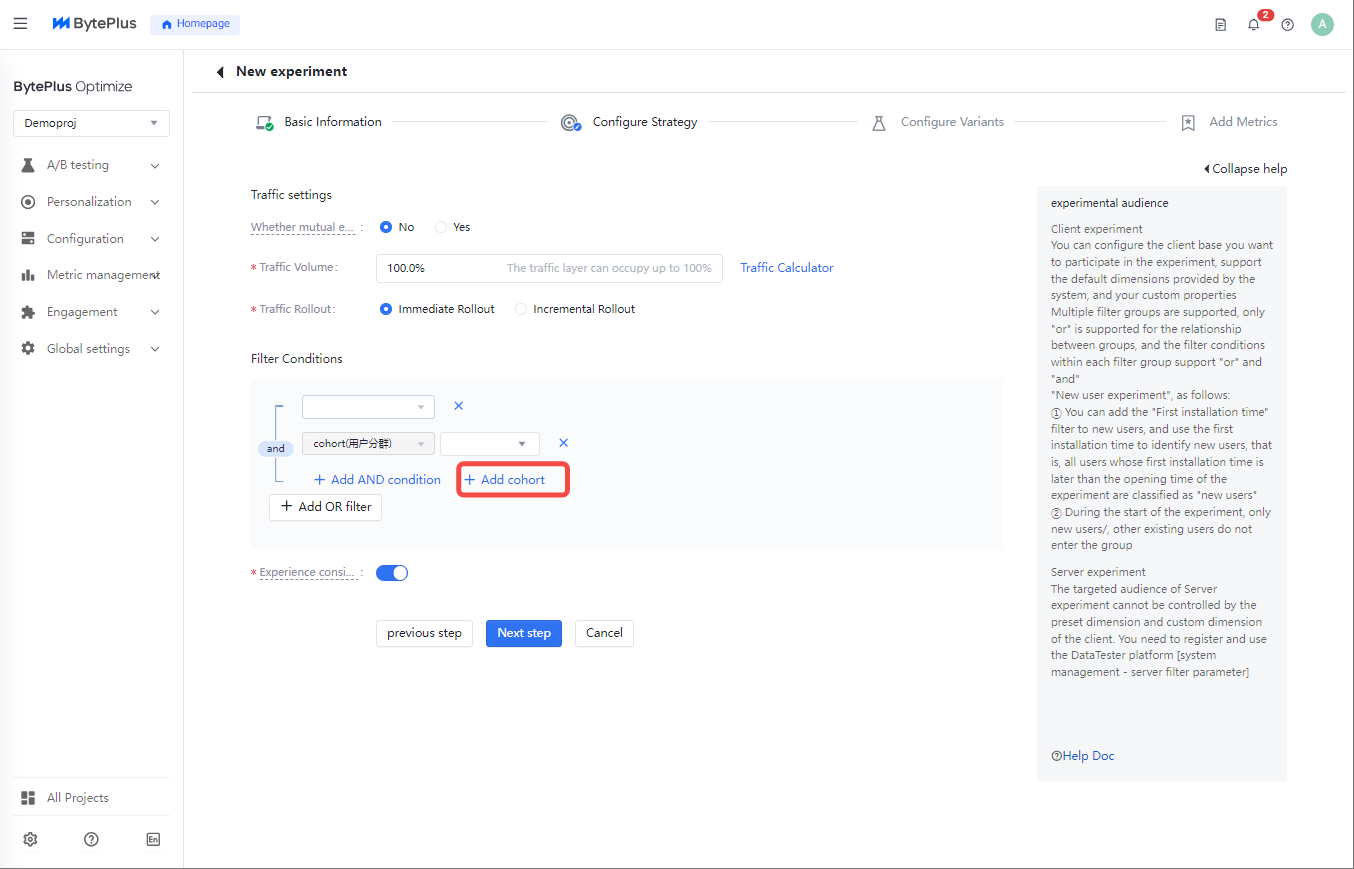The image size is (1354, 869).
Task: Open the documents icon in top bar
Action: pyautogui.click(x=1220, y=25)
